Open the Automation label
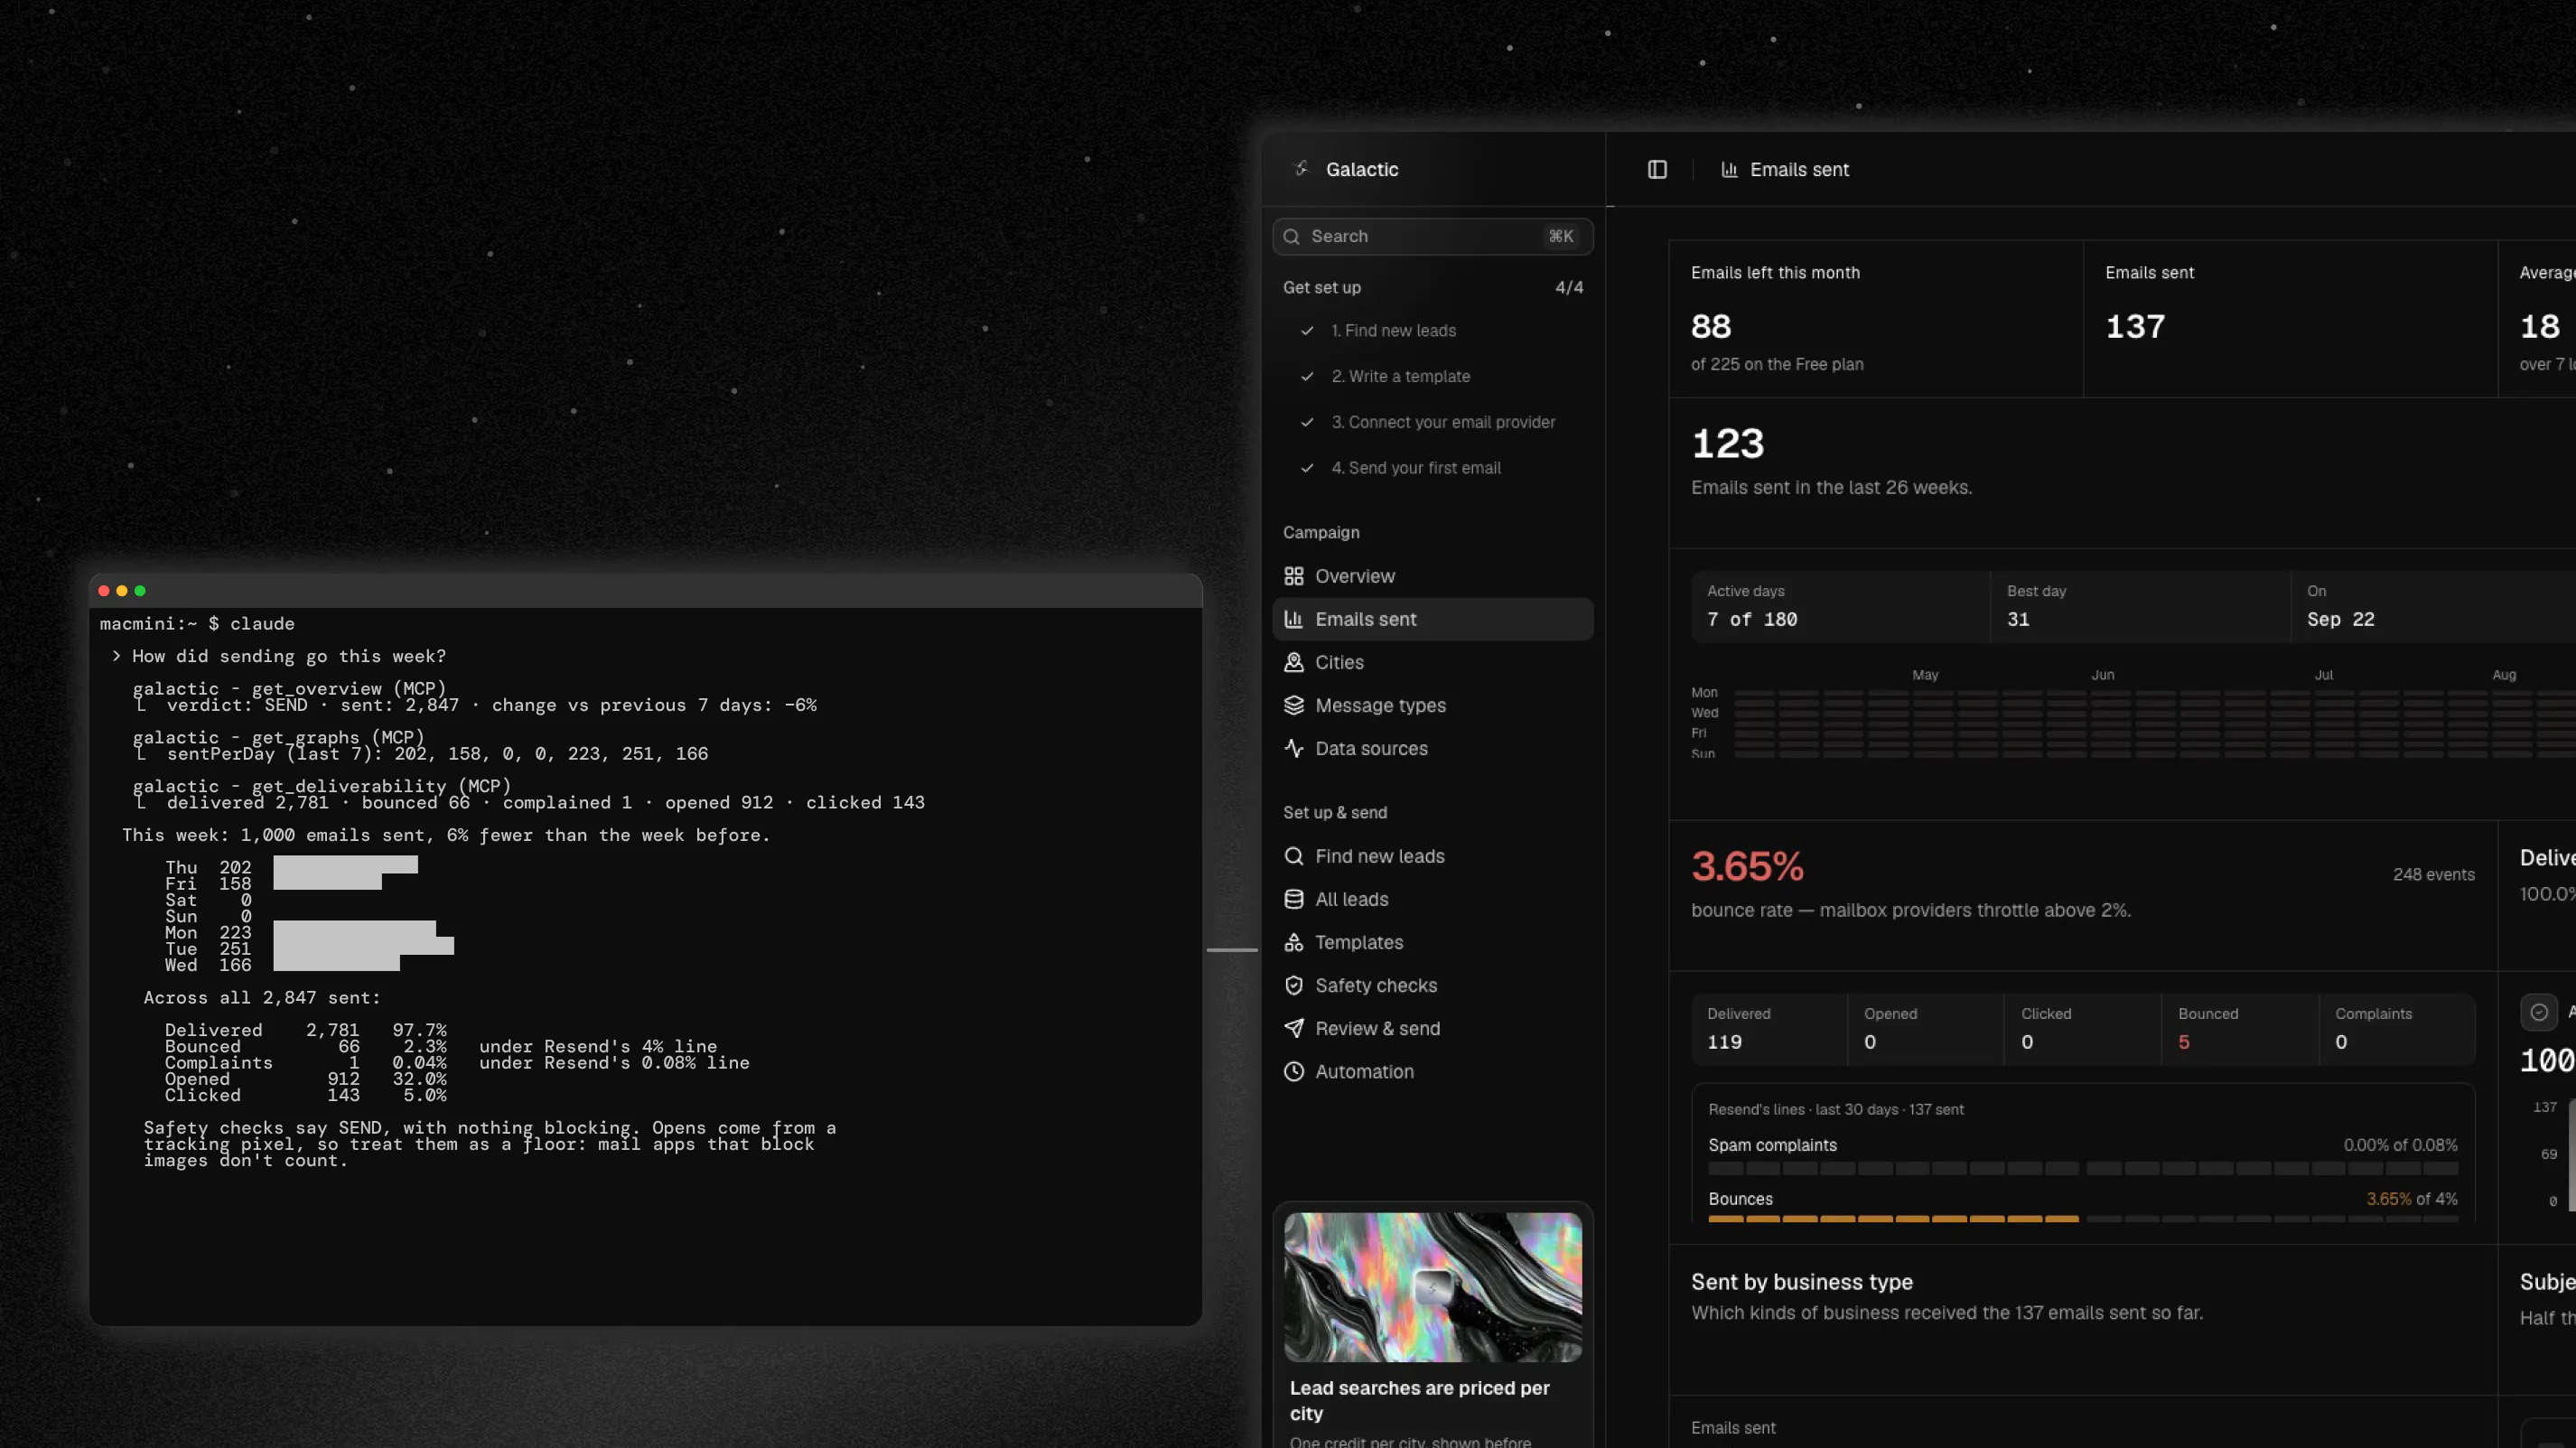 (x=1364, y=1071)
